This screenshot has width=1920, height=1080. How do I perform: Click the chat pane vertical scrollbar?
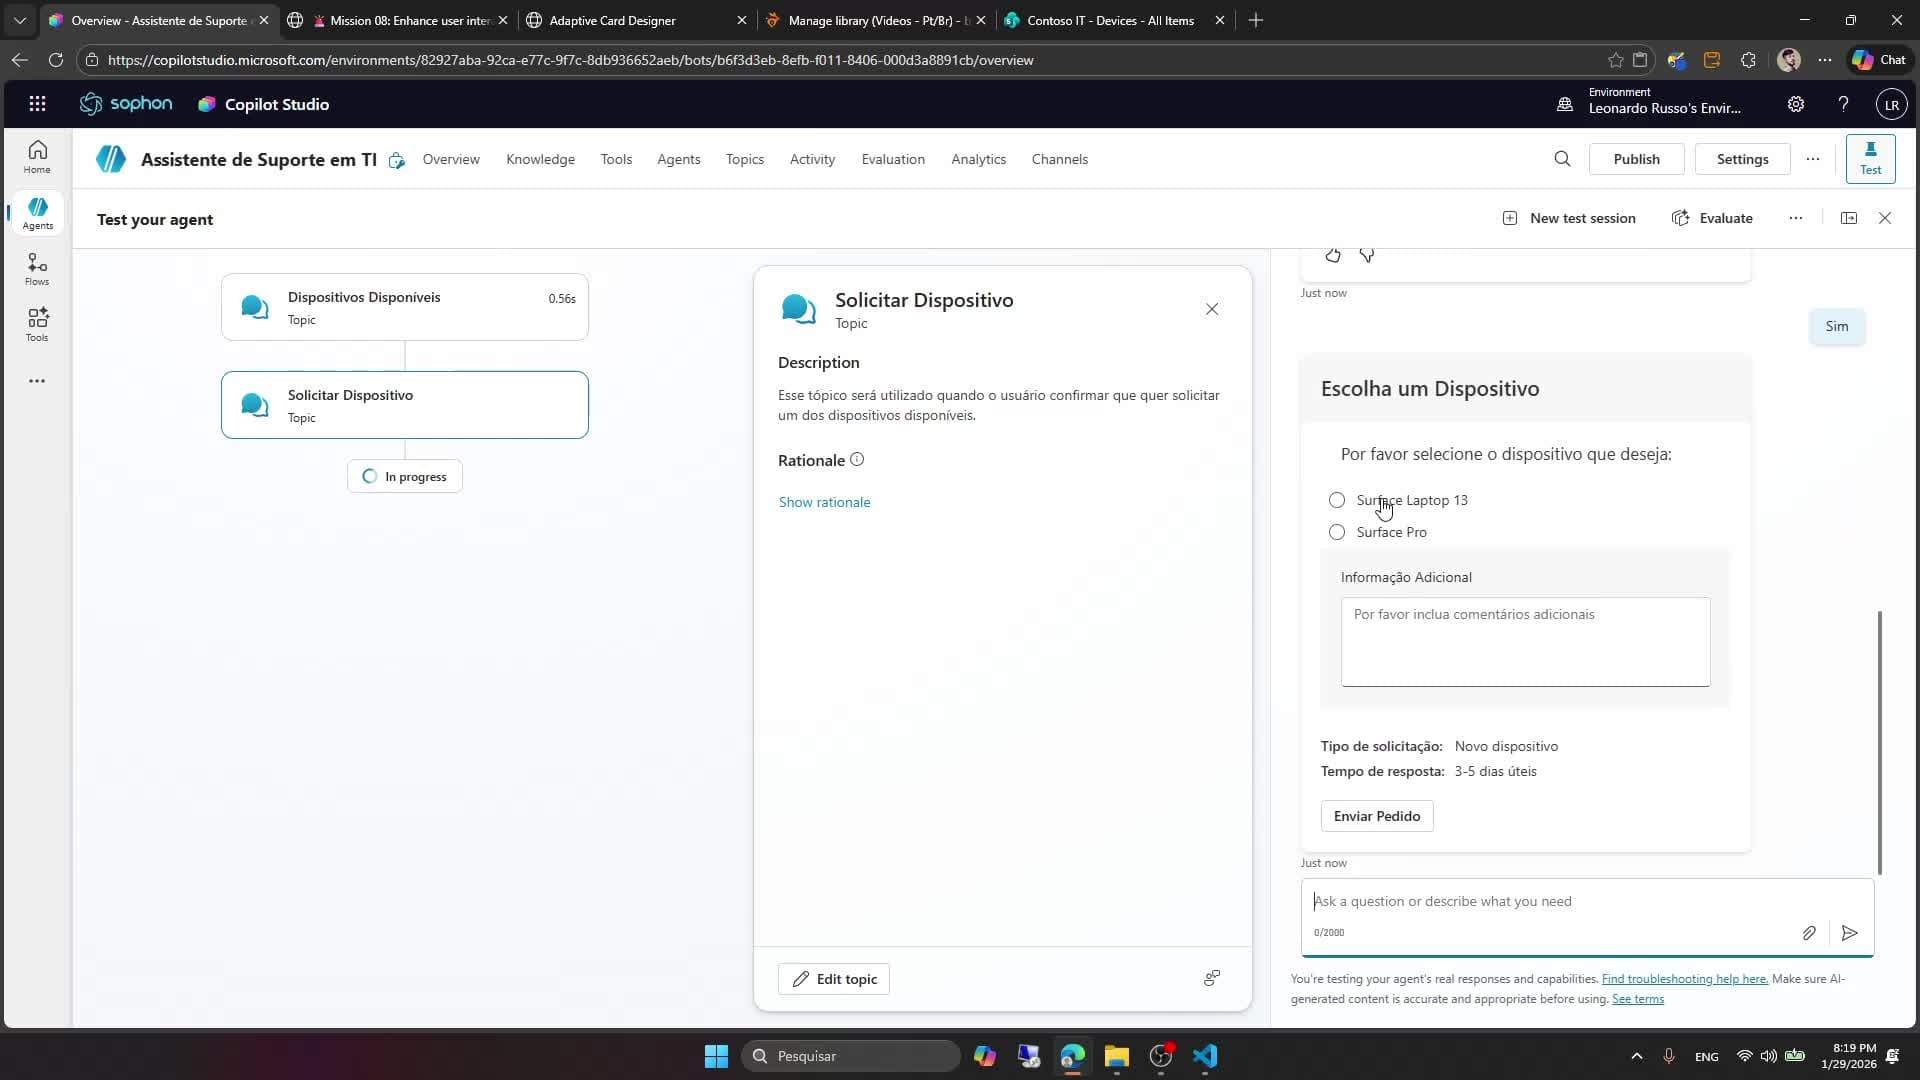coord(1879,740)
